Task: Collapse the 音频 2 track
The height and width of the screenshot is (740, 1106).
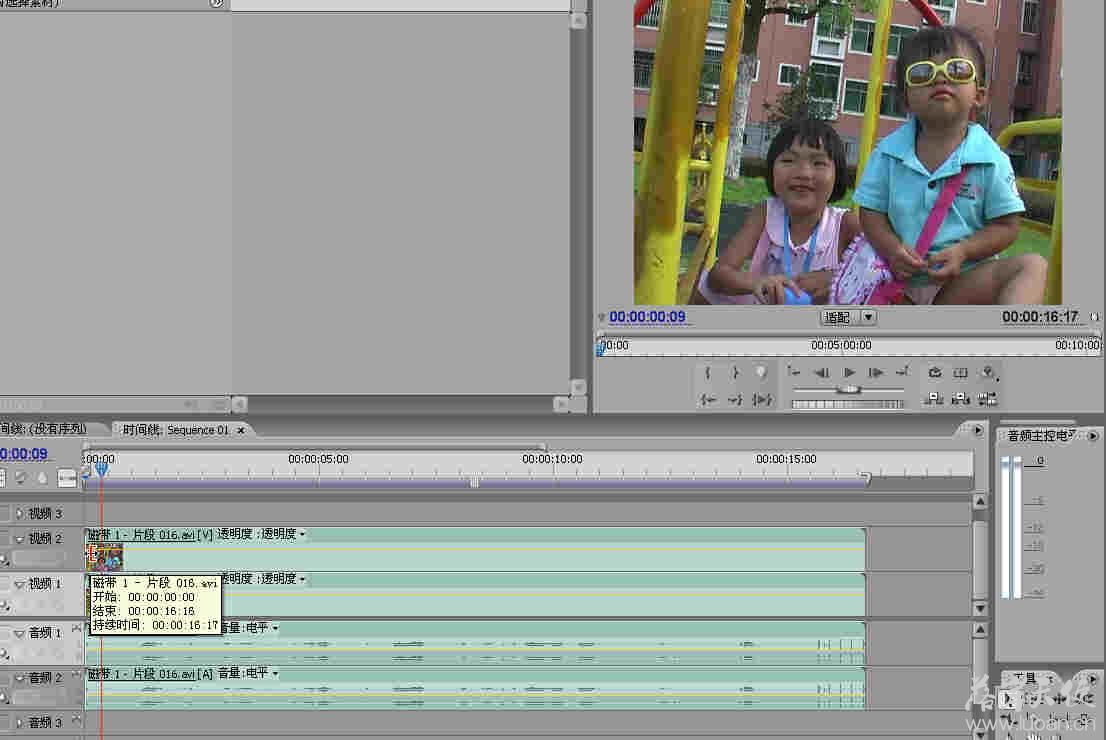Action: [19, 678]
